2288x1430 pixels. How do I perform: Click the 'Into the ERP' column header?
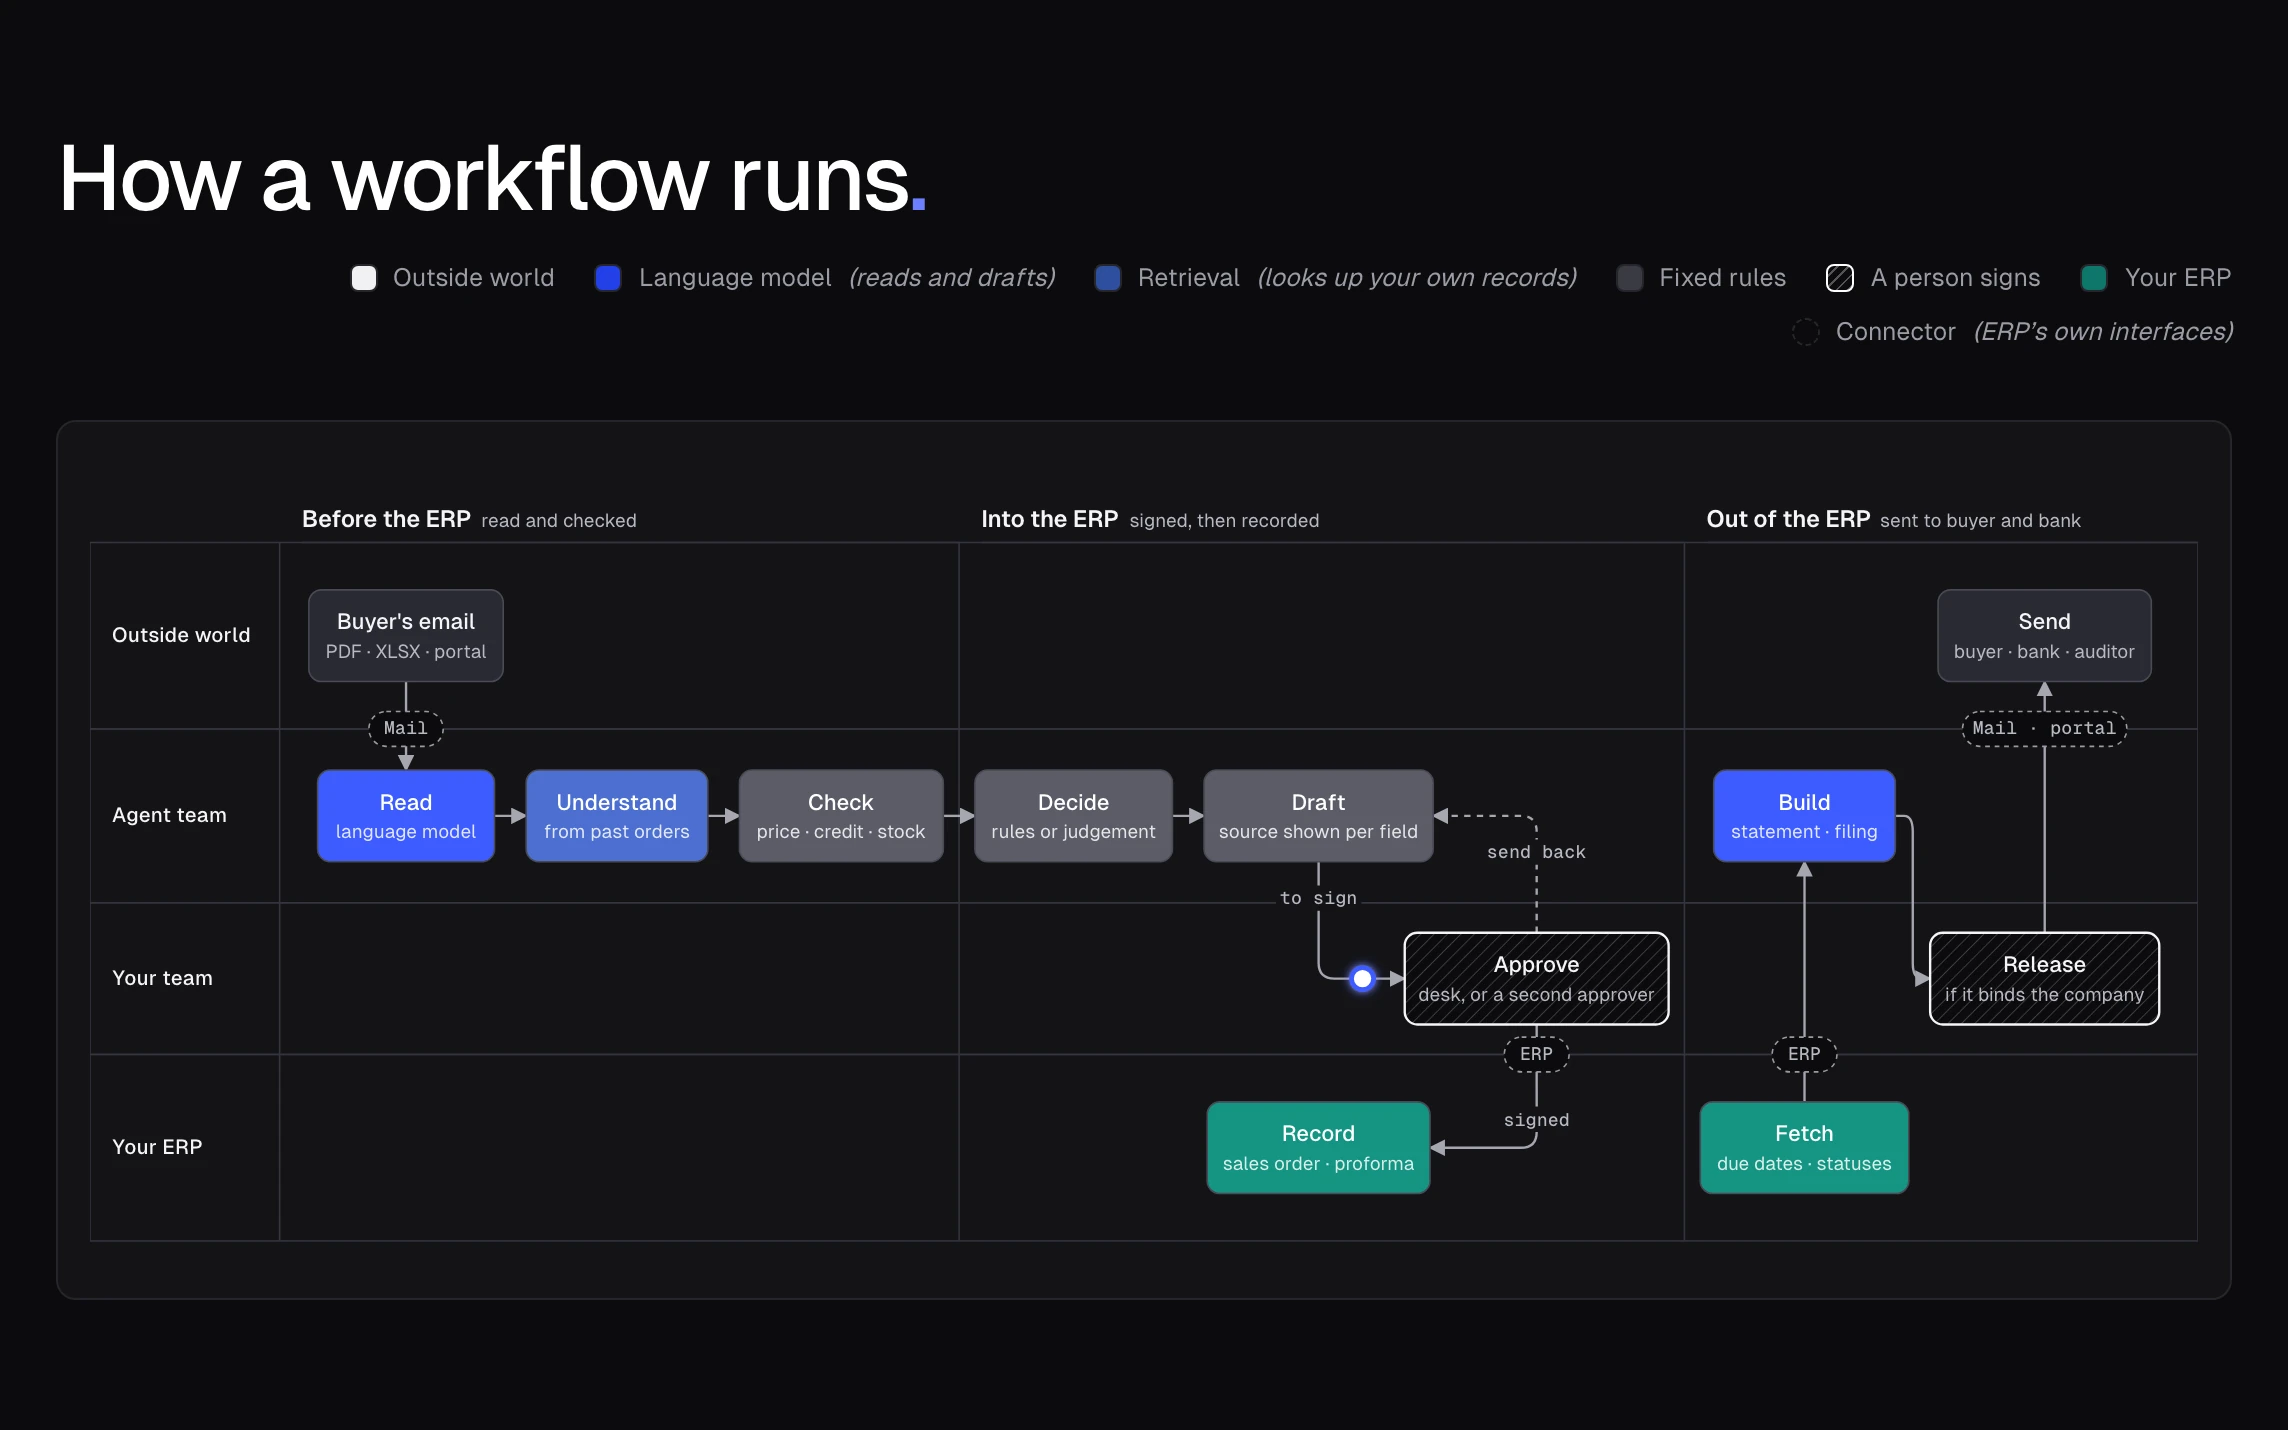click(1050, 520)
